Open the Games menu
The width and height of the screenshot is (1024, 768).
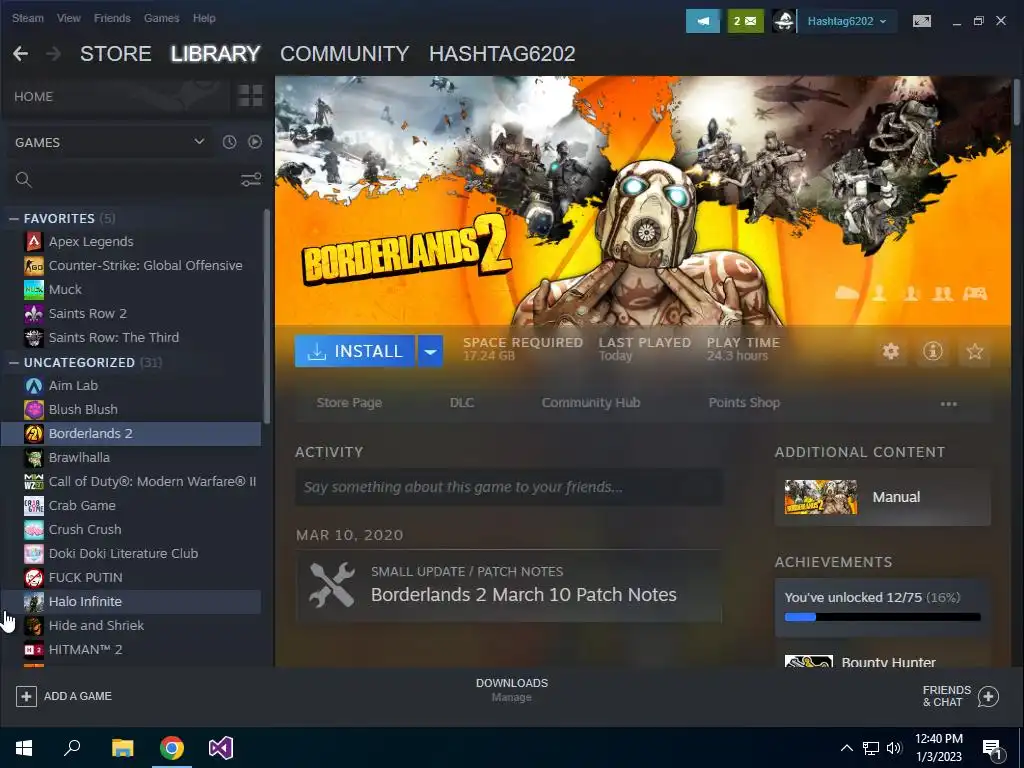pos(161,18)
